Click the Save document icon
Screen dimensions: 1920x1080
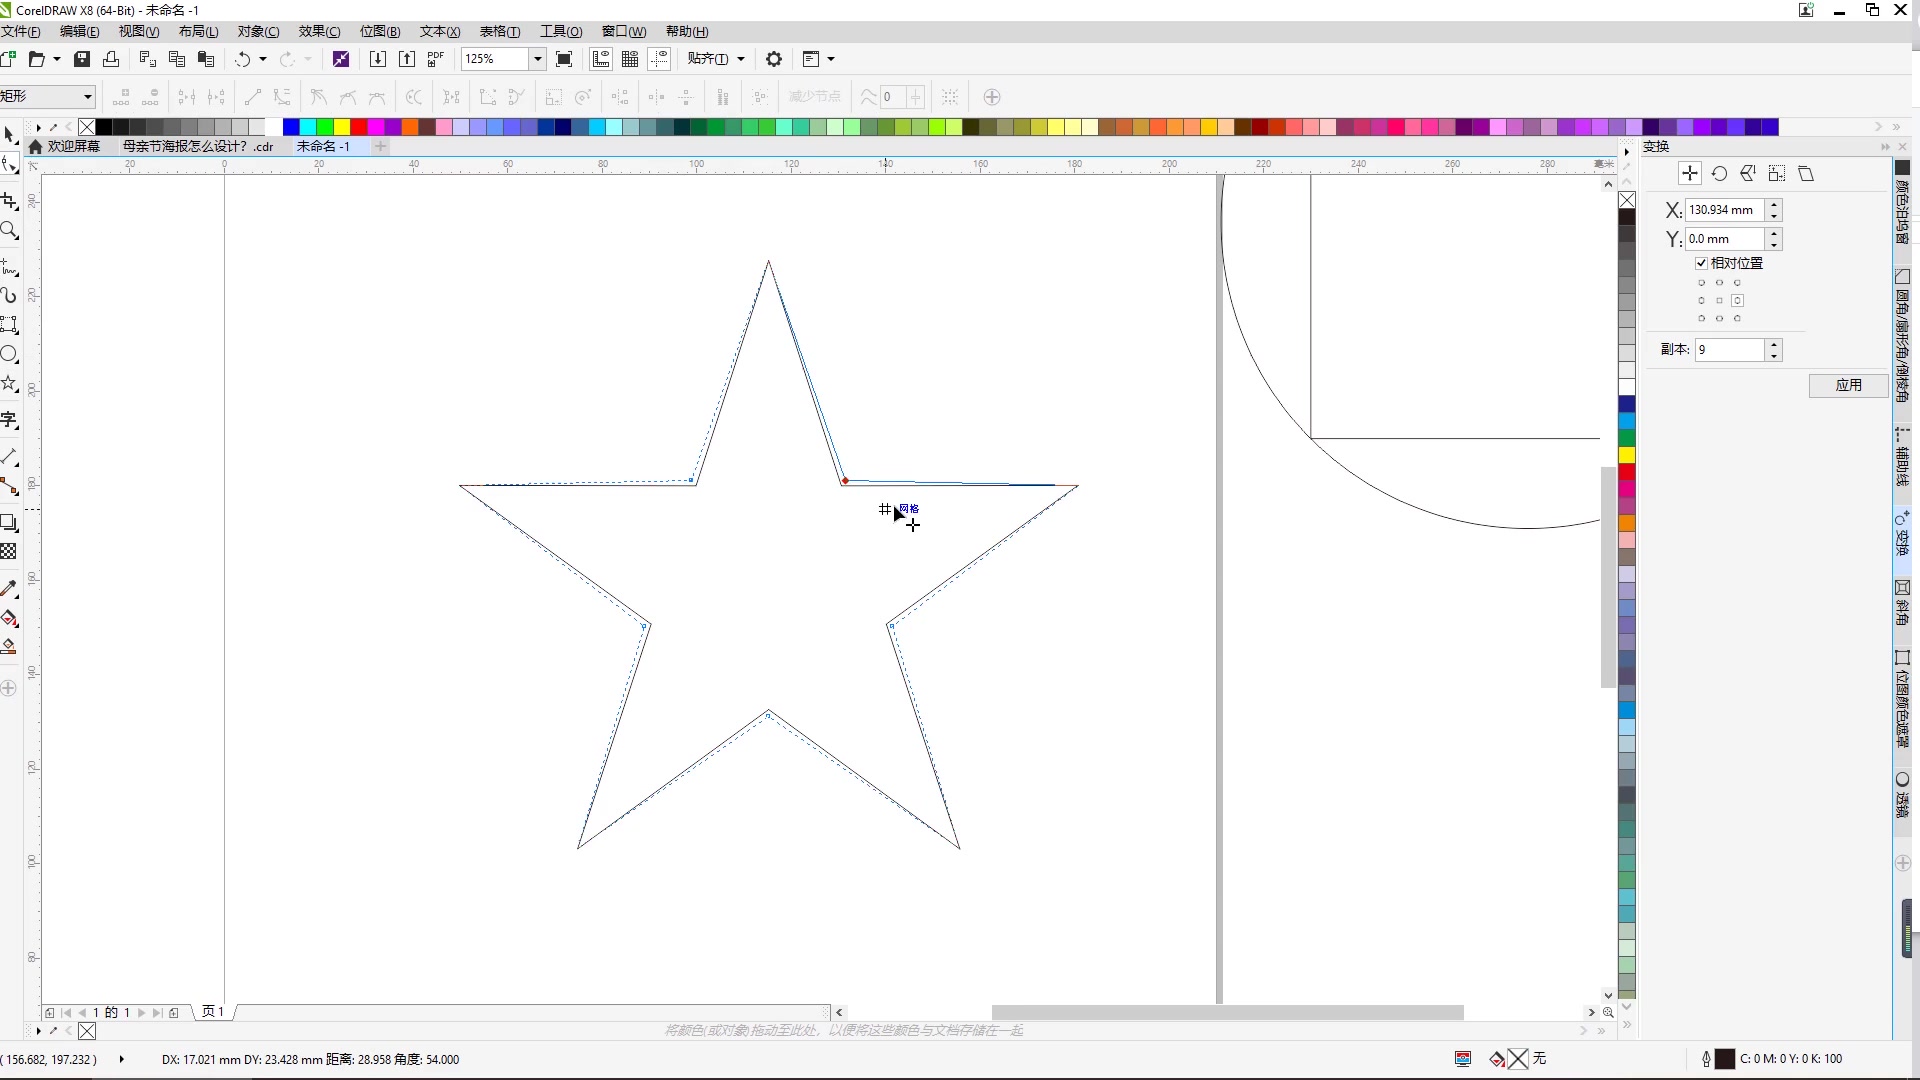(x=82, y=59)
